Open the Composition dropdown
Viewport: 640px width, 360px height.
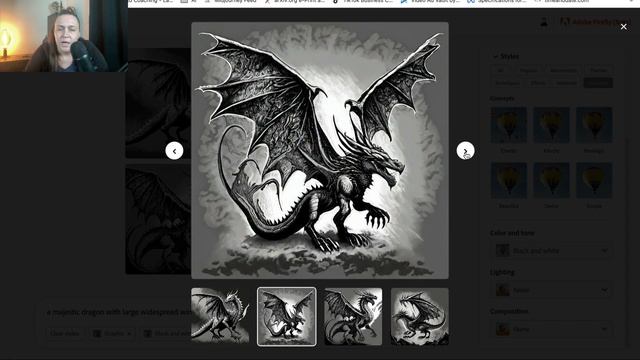coord(551,329)
